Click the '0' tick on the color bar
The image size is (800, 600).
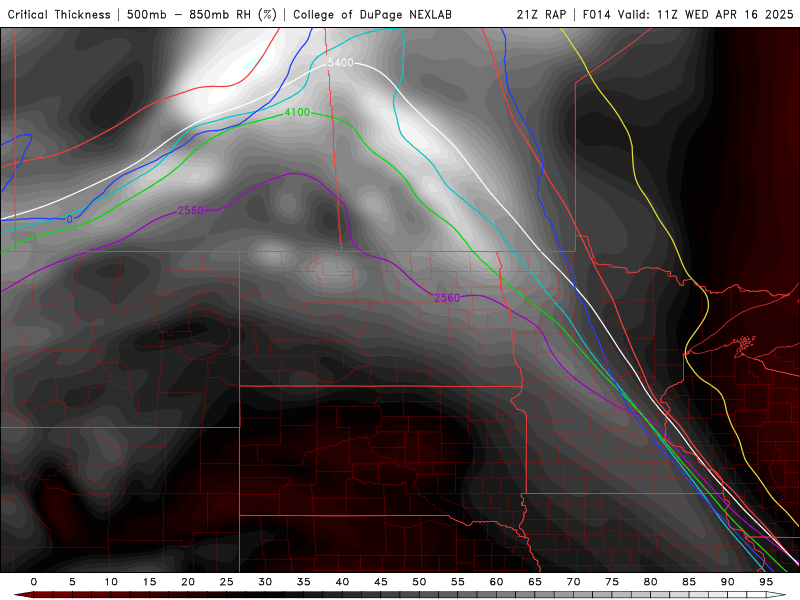click(x=34, y=582)
